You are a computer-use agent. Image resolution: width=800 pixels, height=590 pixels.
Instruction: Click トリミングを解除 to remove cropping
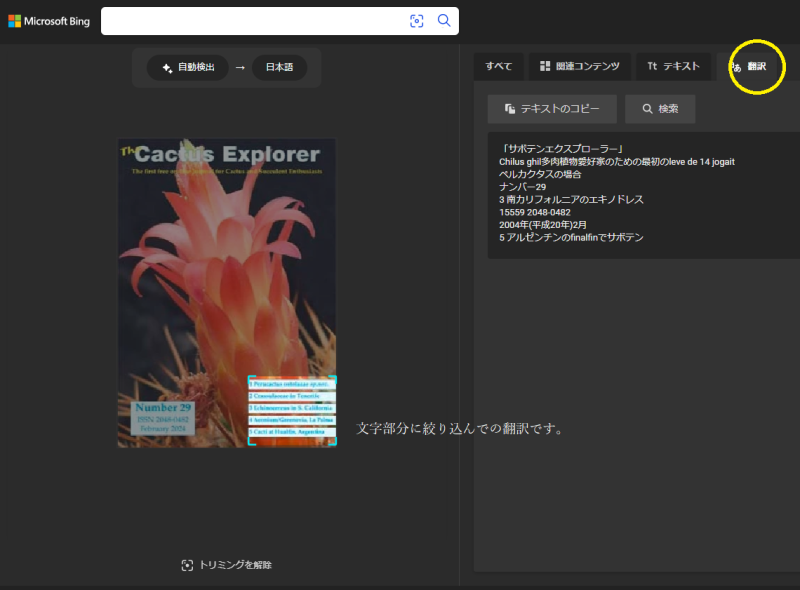(227, 565)
